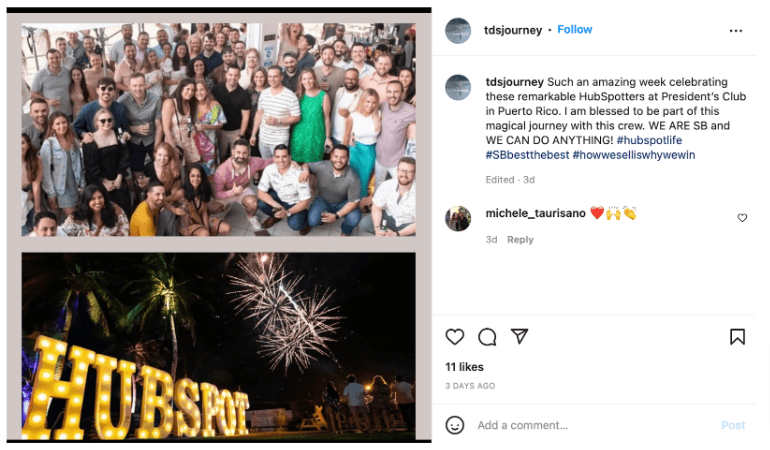Open the #hubspotlife hashtag
This screenshot has width=770, height=450.
[x=649, y=140]
